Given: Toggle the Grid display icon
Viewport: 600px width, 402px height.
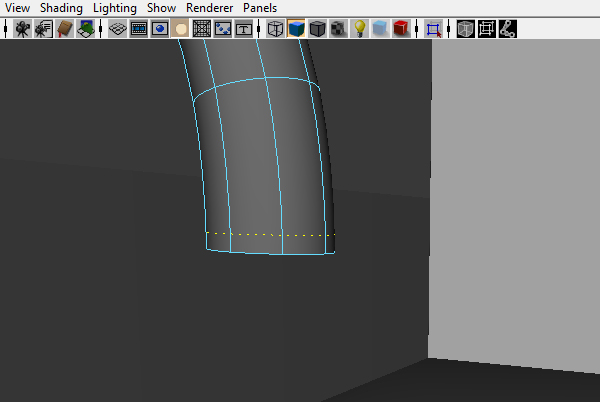Looking at the screenshot, I should click(117, 29).
